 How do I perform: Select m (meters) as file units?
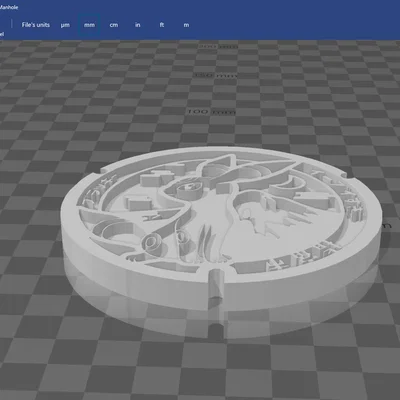186,25
